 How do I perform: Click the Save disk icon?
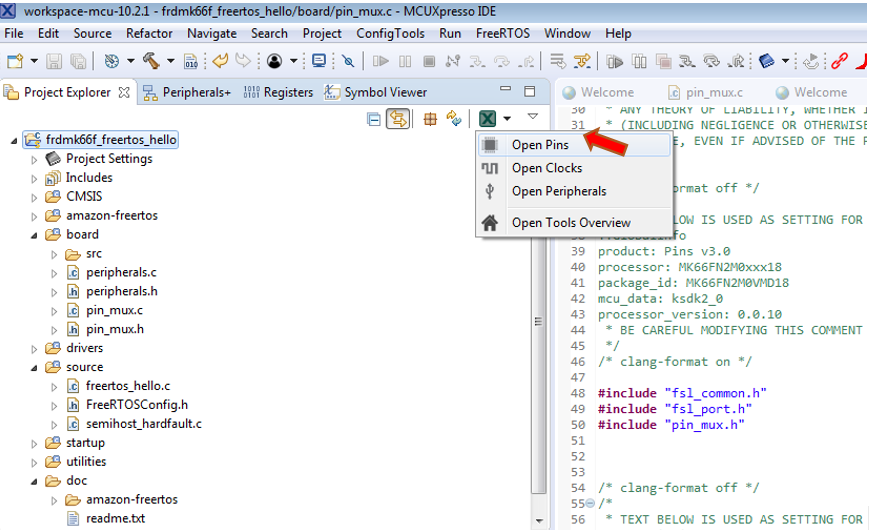pyautogui.click(x=54, y=61)
